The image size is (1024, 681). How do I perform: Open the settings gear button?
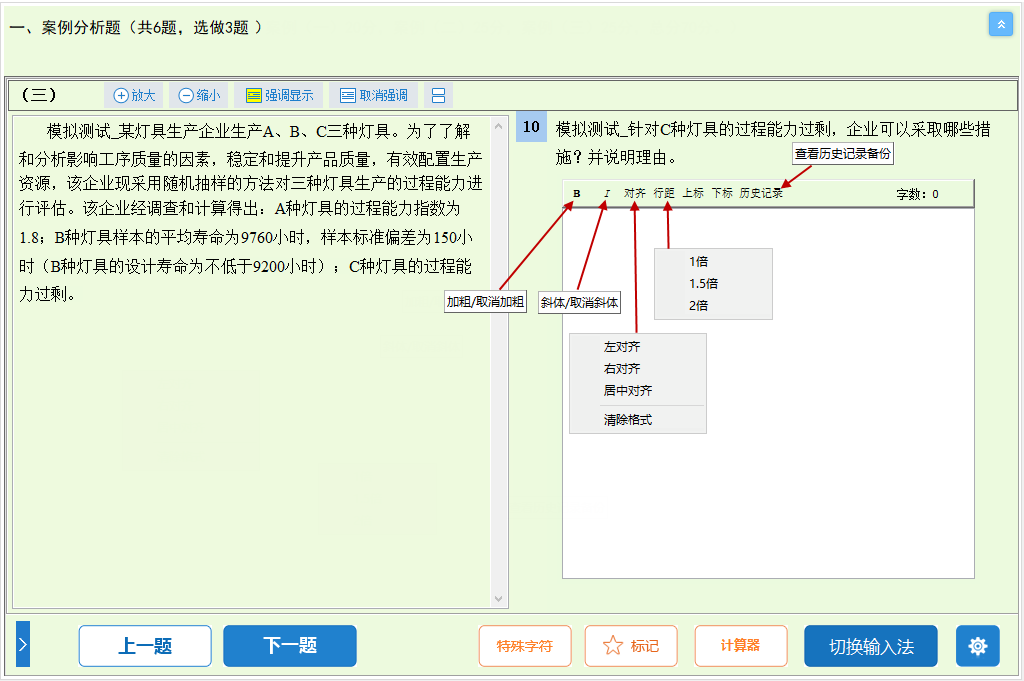pos(977,646)
